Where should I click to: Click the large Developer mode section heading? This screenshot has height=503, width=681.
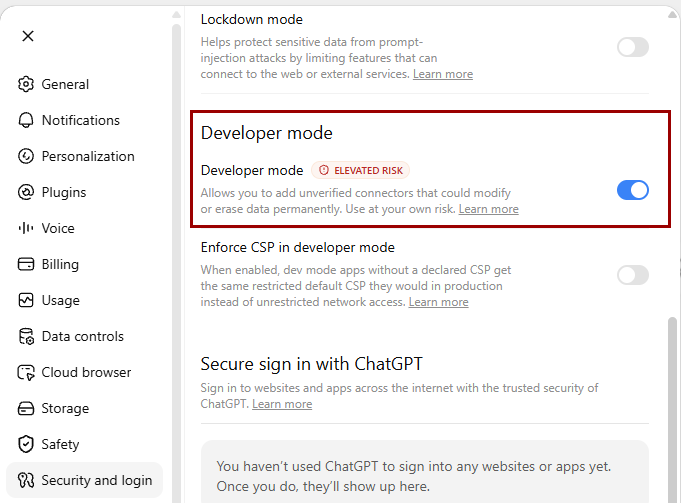267,133
